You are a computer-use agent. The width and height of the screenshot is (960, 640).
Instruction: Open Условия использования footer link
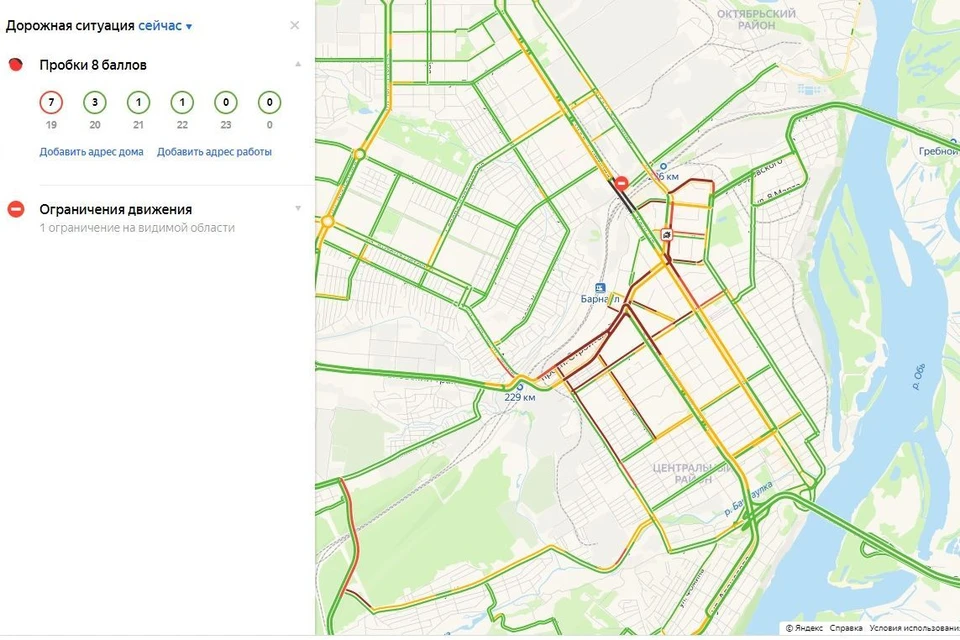pos(913,628)
